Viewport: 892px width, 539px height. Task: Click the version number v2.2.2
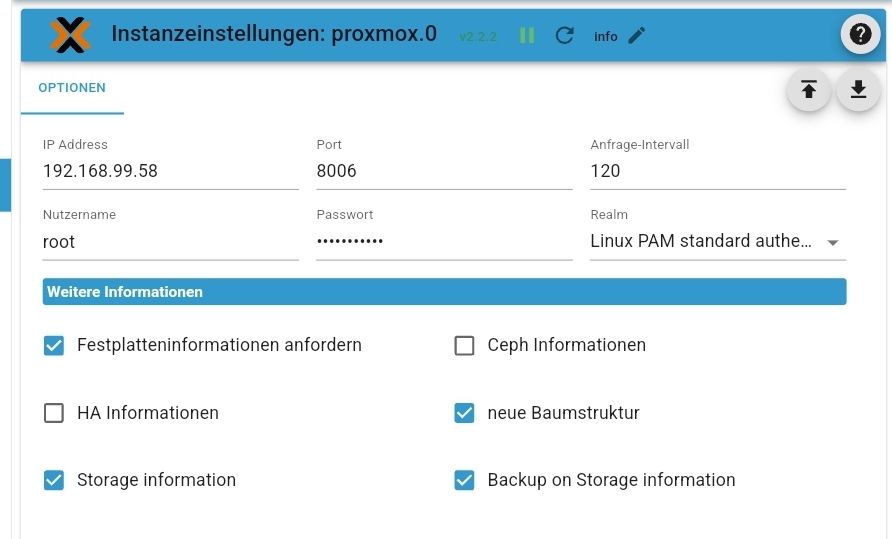coord(478,37)
